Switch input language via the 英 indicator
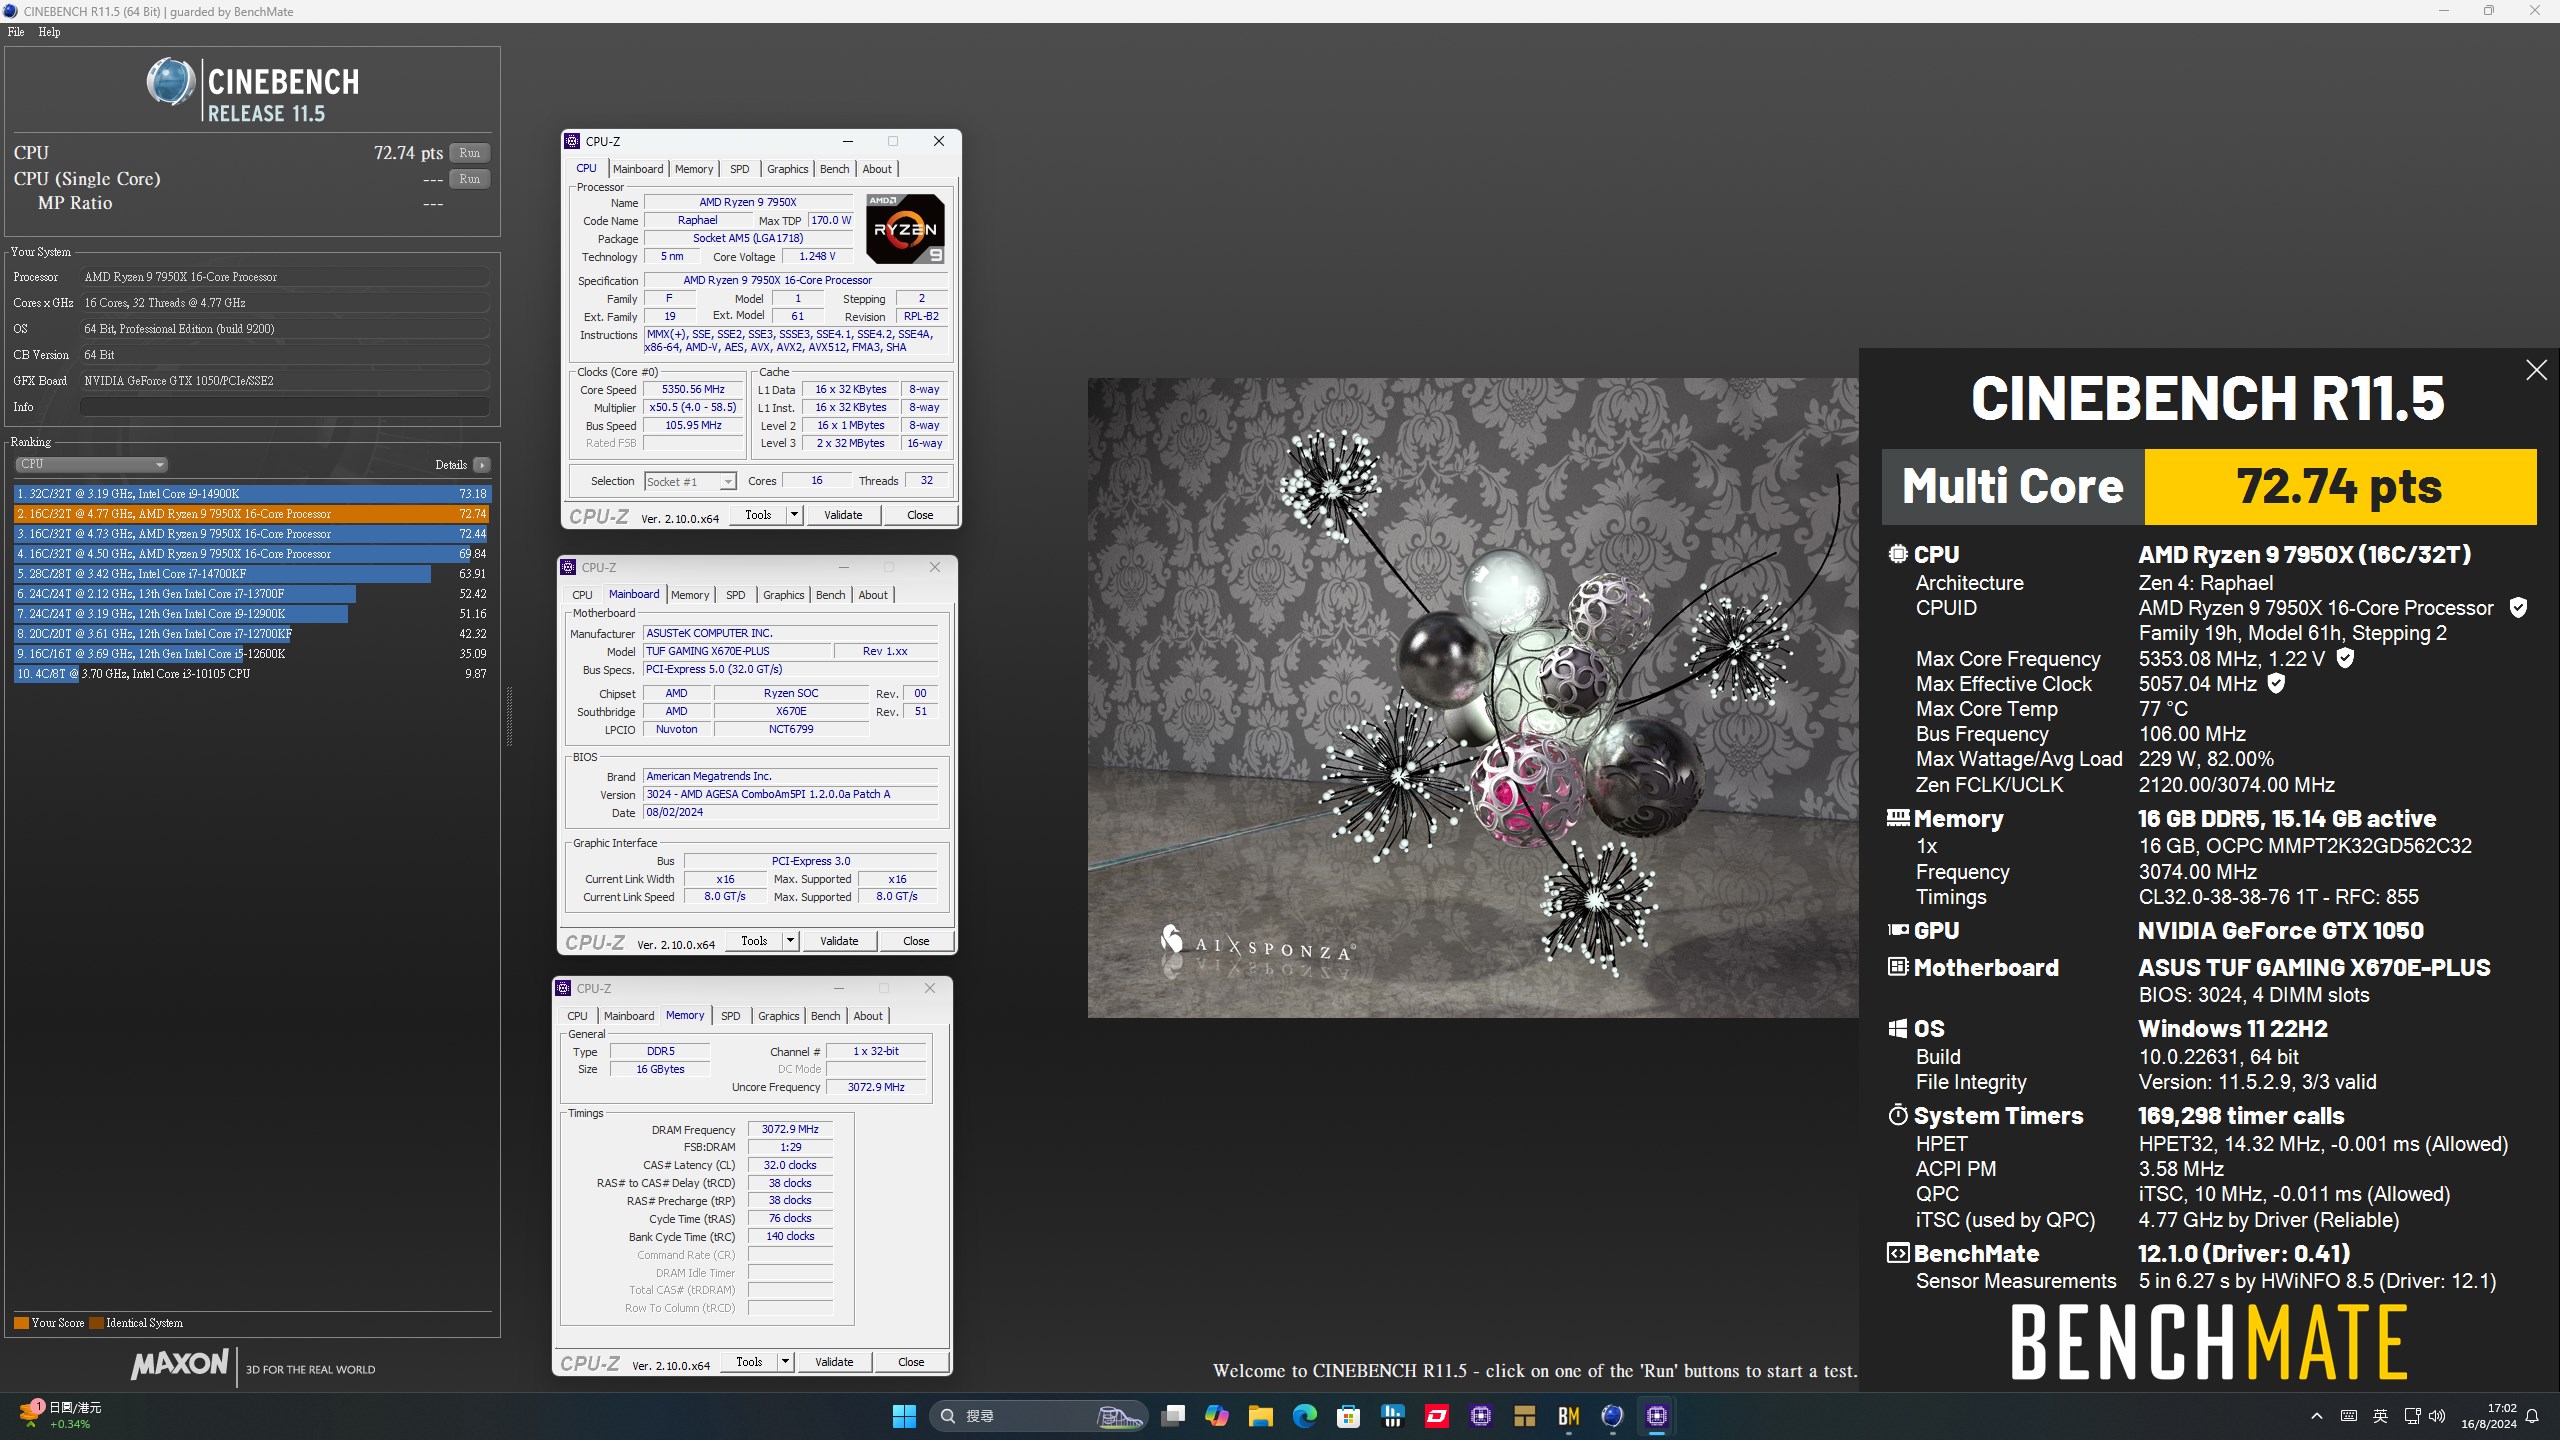The image size is (2560, 1440). (2381, 1416)
